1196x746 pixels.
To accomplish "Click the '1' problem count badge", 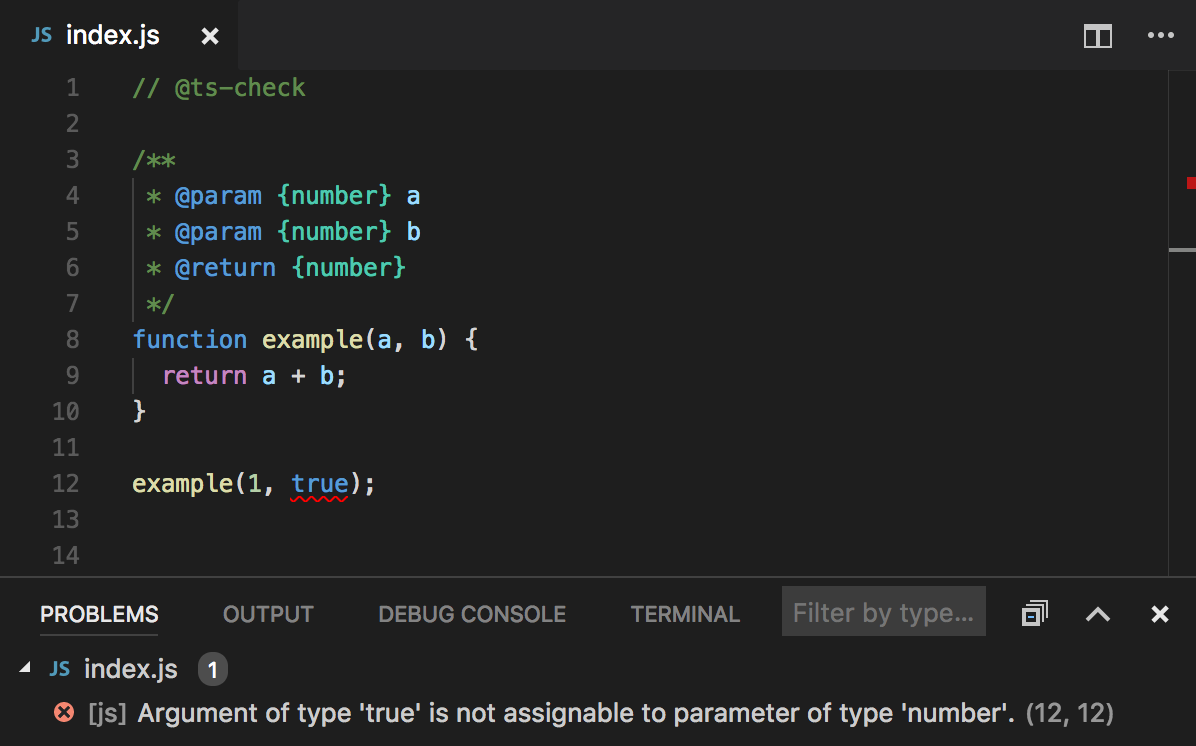I will (212, 669).
